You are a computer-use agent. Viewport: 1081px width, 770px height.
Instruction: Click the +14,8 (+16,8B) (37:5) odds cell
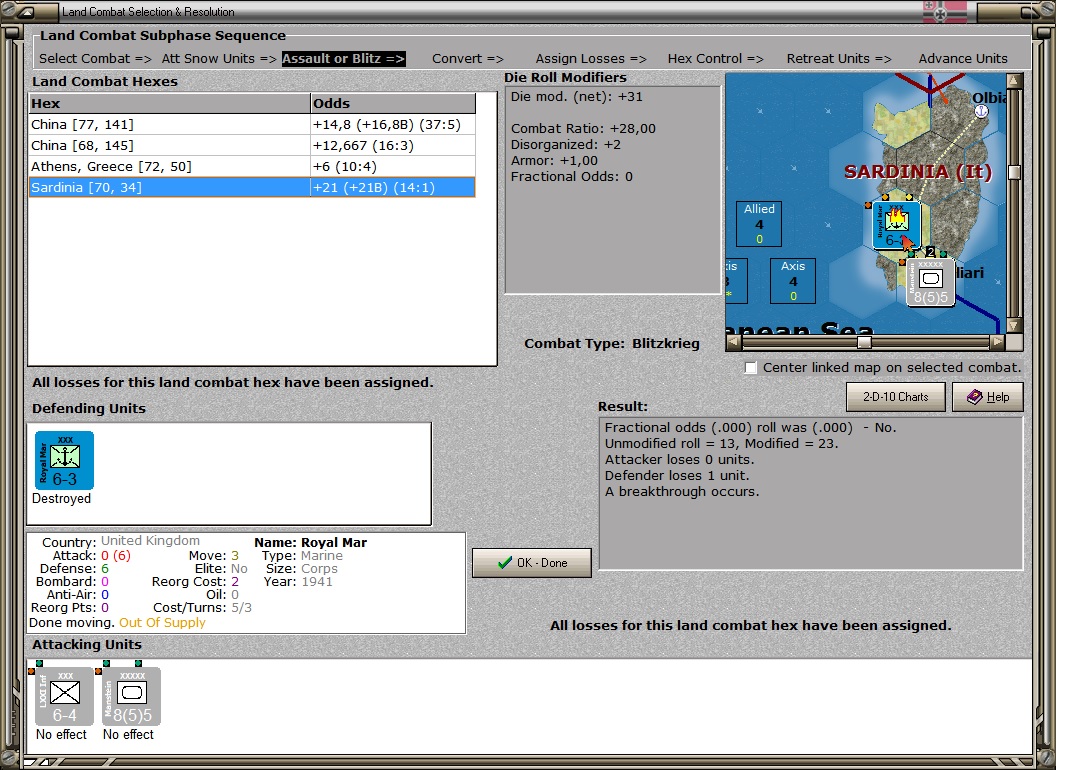tap(393, 125)
